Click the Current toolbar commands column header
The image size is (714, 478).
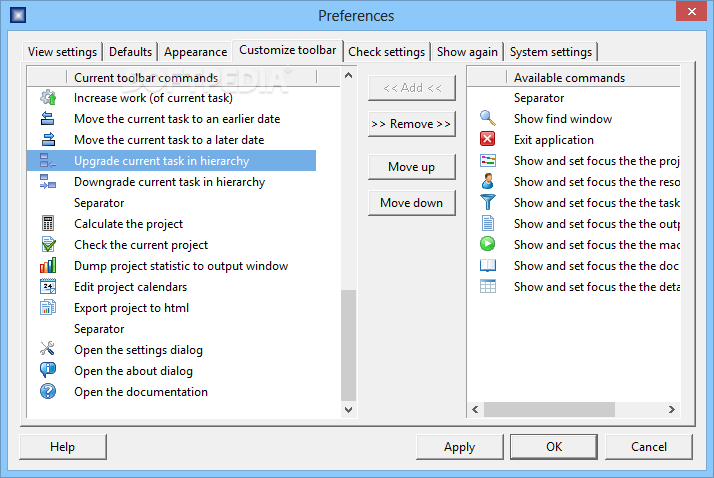point(192,77)
